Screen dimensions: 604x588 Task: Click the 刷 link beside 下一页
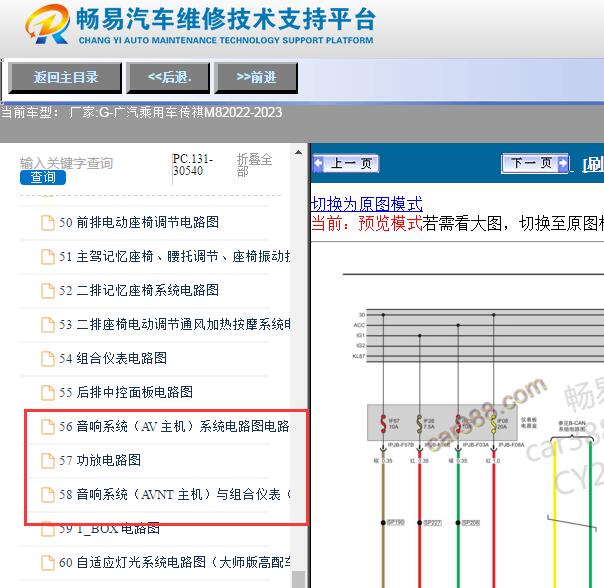593,165
